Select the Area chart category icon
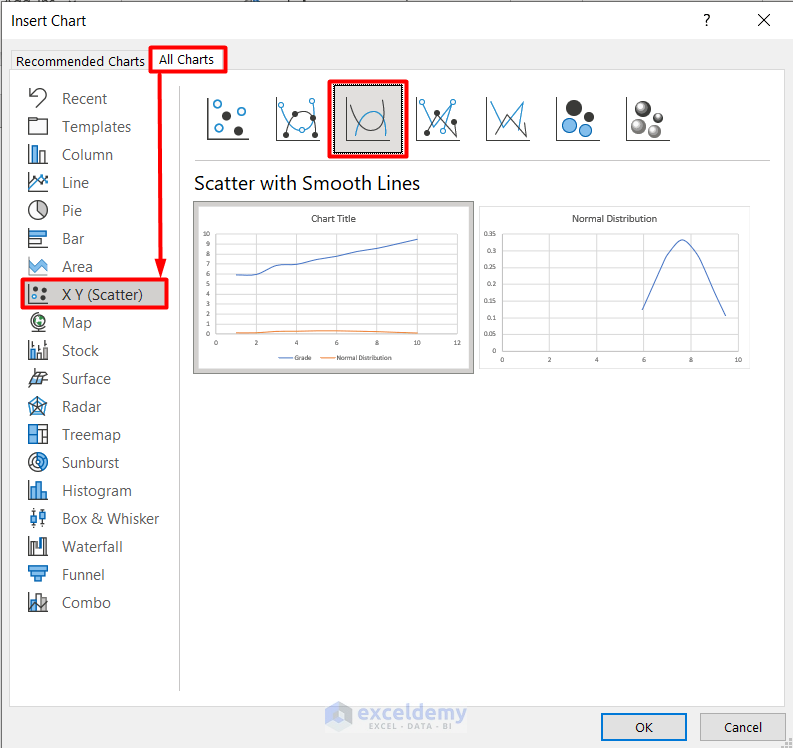 38,266
